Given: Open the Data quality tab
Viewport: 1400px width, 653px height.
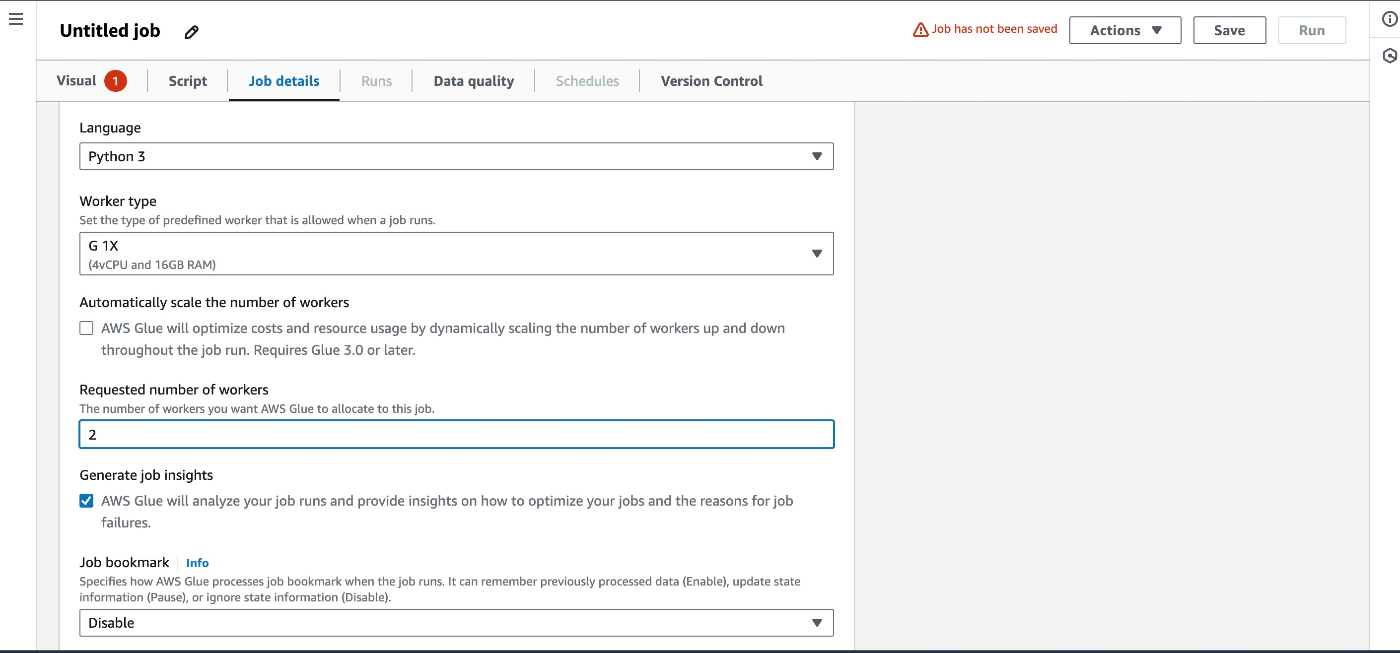Looking at the screenshot, I should 473,81.
